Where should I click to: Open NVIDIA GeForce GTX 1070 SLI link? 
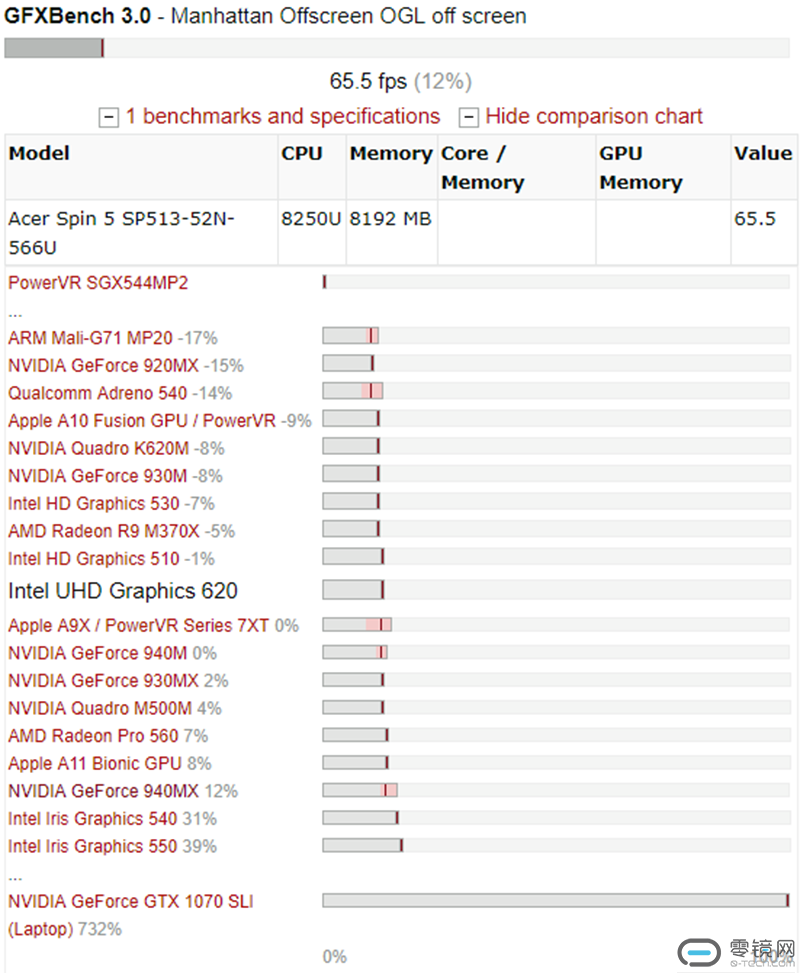[130, 915]
